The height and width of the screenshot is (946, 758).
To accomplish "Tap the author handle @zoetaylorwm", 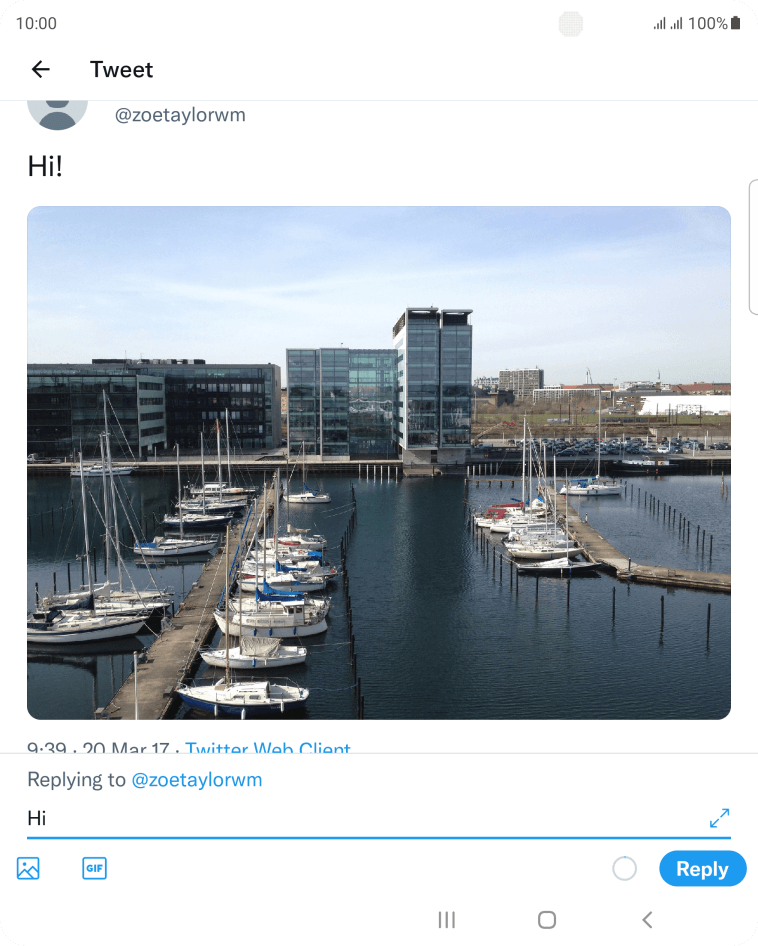I will [x=180, y=115].
